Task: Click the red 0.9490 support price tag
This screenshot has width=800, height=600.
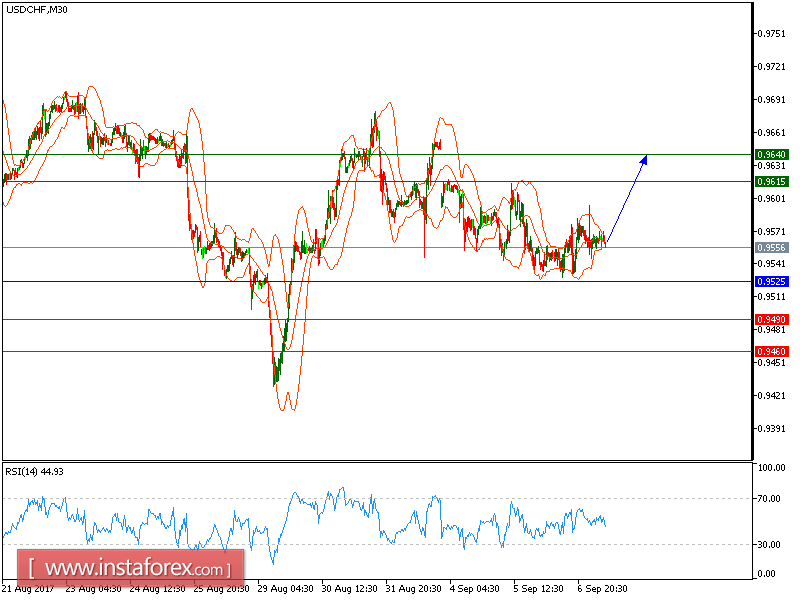Action: click(770, 319)
